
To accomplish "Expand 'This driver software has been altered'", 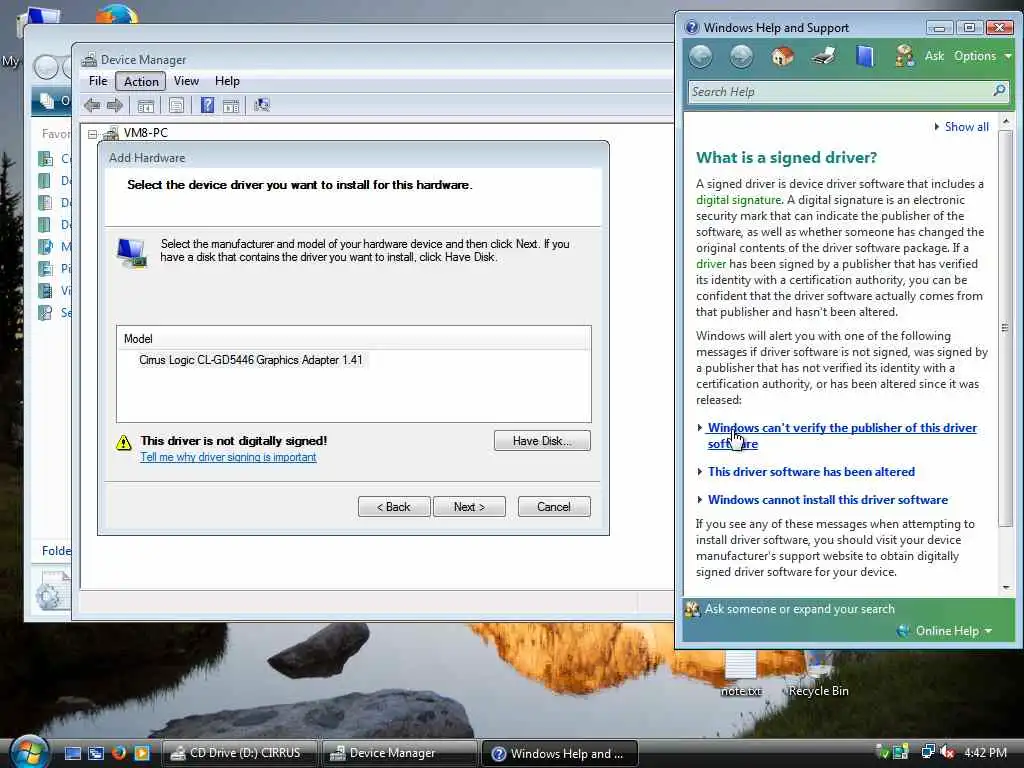I will pos(811,472).
